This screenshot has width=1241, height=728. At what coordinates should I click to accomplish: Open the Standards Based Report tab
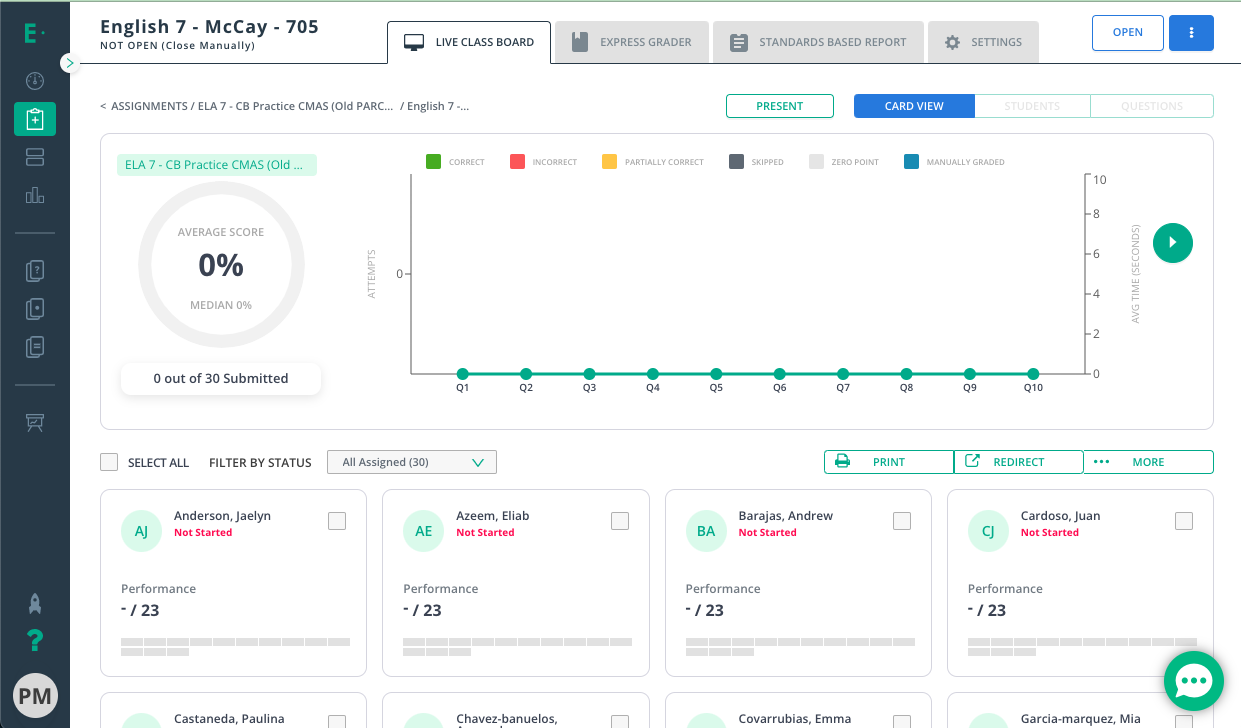(819, 42)
